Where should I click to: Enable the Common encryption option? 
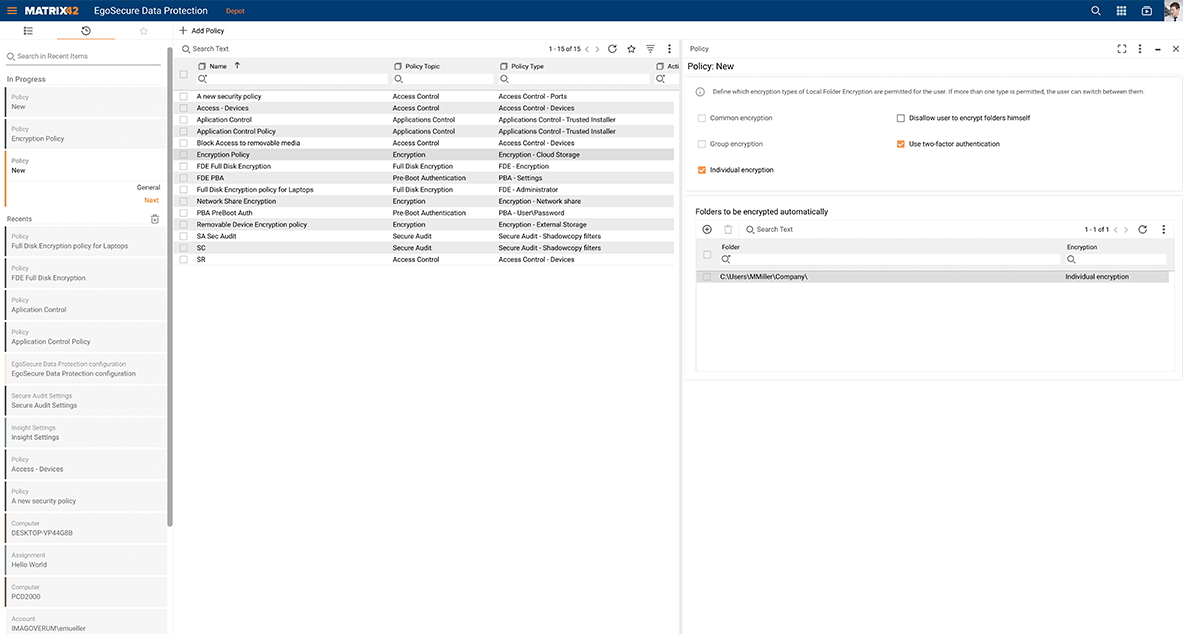pyautogui.click(x=701, y=117)
